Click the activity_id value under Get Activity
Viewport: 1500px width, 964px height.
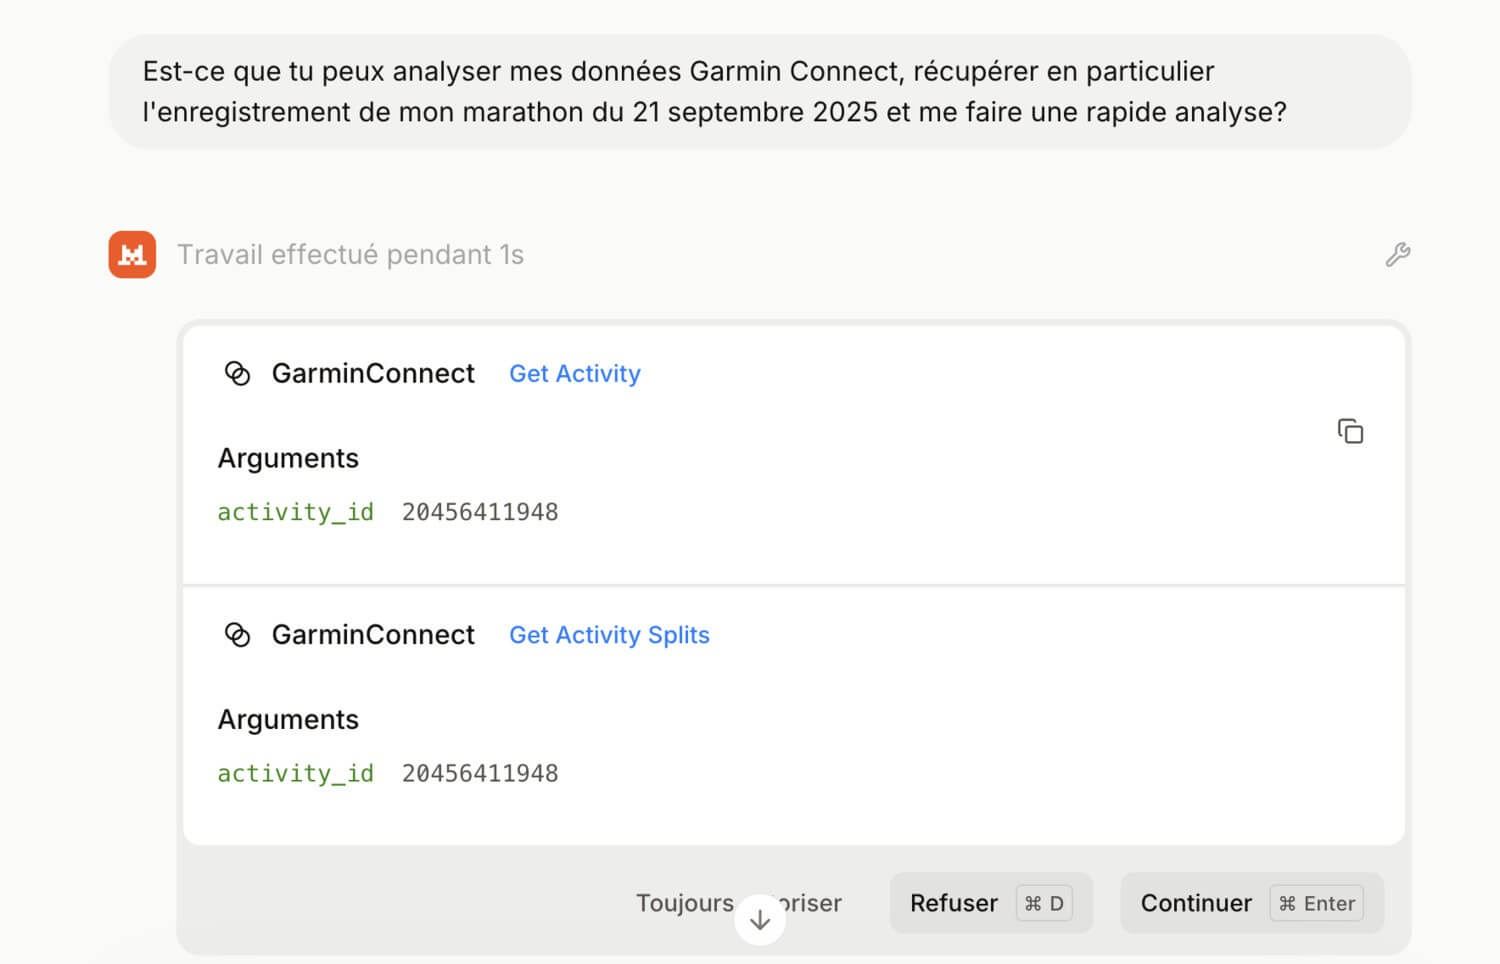pyautogui.click(x=480, y=512)
